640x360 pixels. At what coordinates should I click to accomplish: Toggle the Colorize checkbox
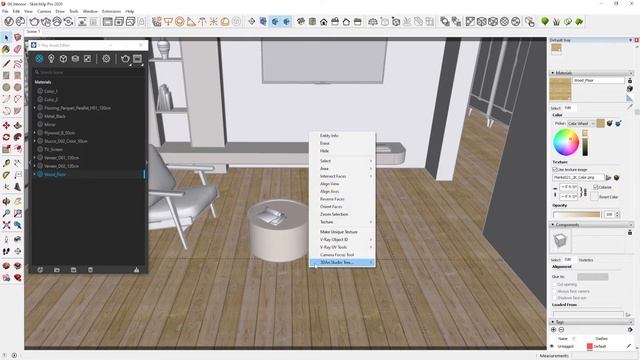point(596,187)
